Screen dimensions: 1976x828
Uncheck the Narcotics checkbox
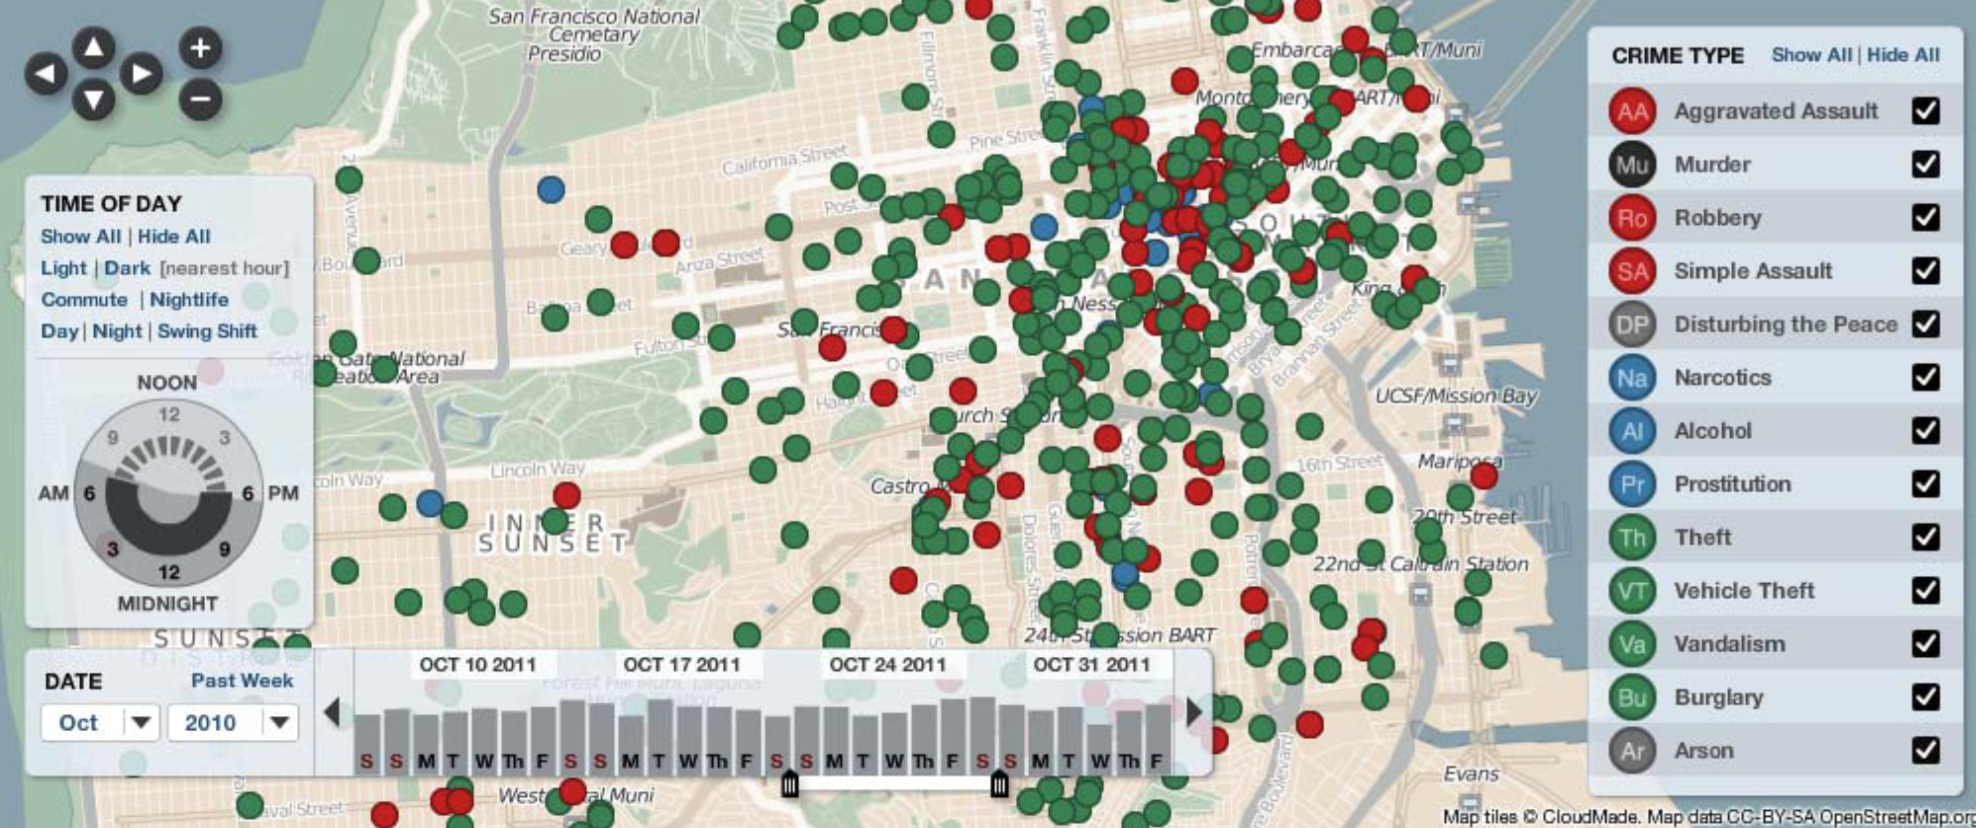pyautogui.click(x=1925, y=377)
